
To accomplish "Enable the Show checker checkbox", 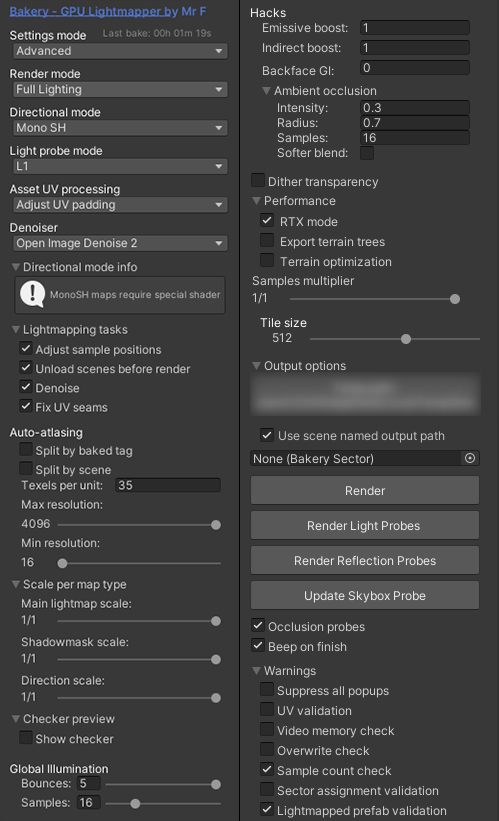I will click(26, 738).
